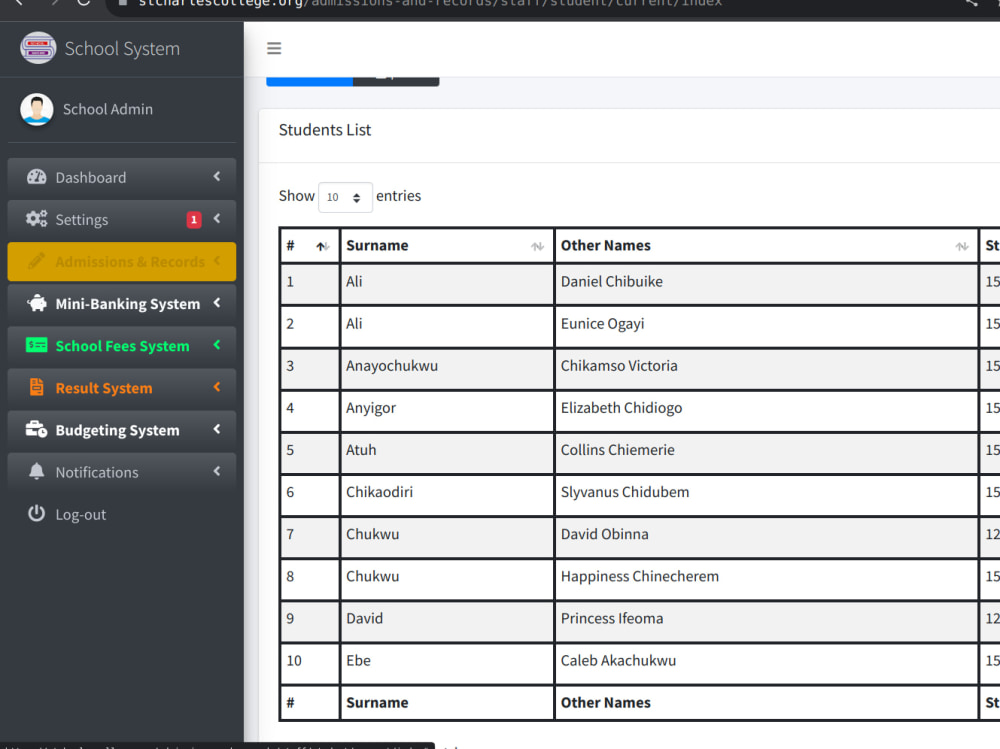The height and width of the screenshot is (749, 1000).
Task: Select Admissions & Records menu item
Action: click(x=122, y=262)
